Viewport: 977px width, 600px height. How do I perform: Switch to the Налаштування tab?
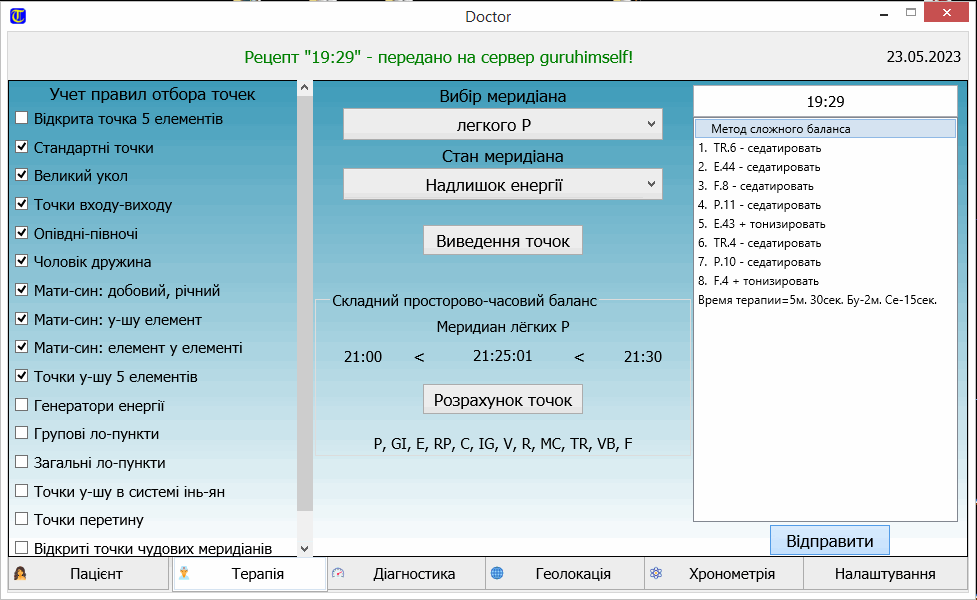[883, 574]
